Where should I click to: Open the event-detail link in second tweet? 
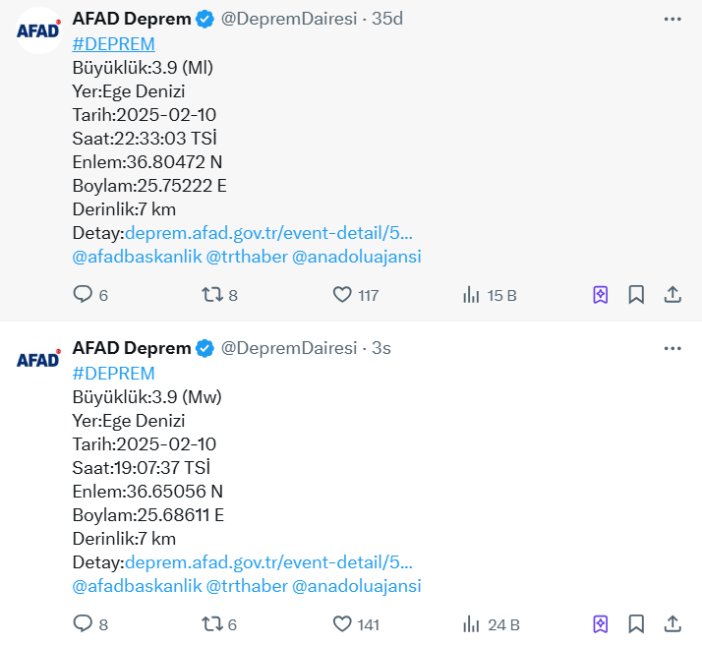coord(268,563)
